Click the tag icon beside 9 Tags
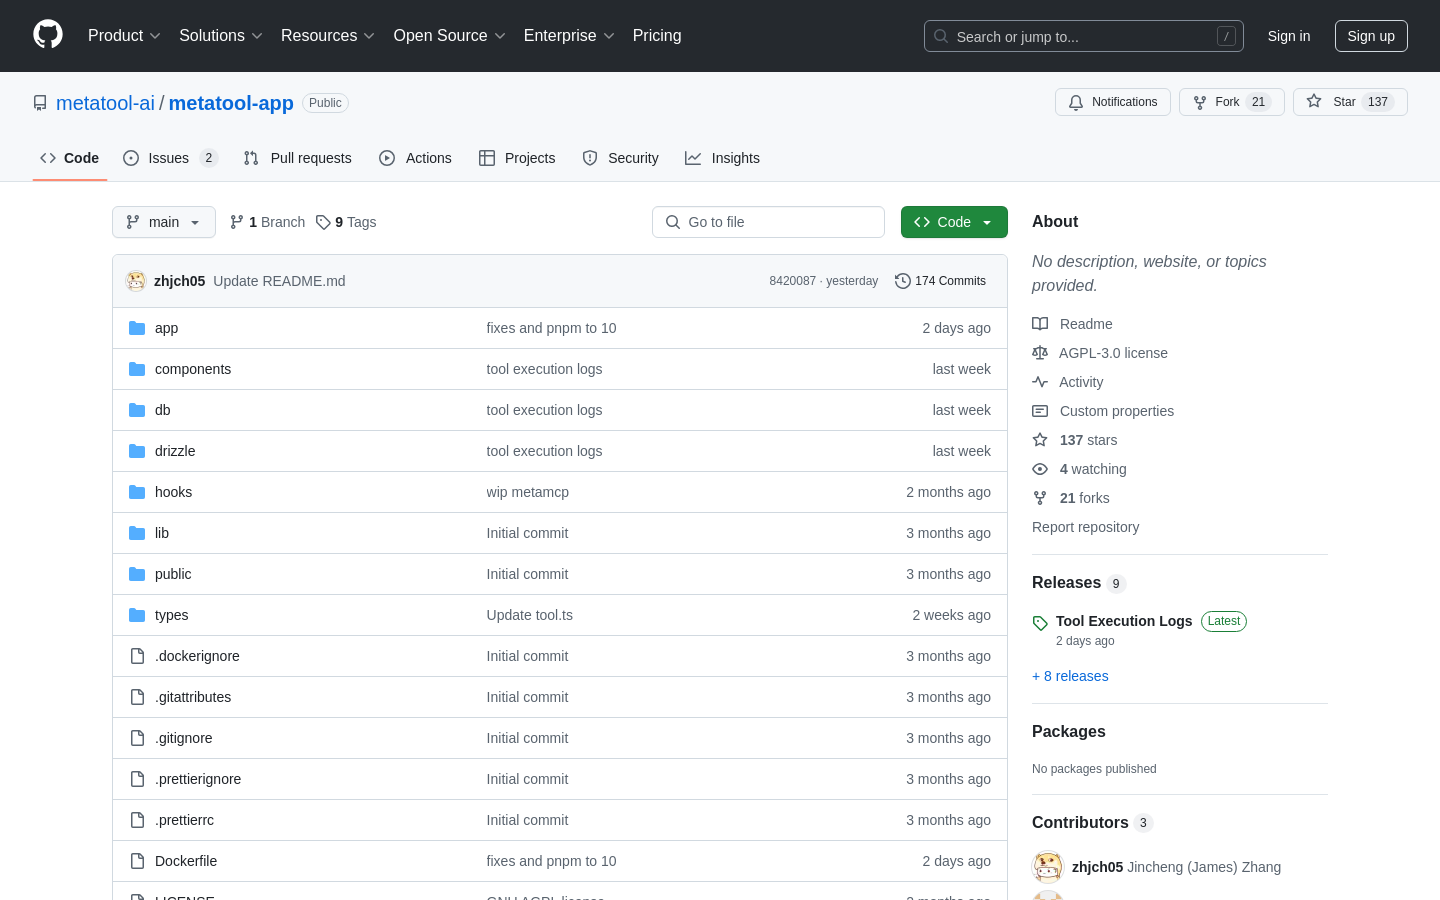The image size is (1440, 900). [x=323, y=222]
